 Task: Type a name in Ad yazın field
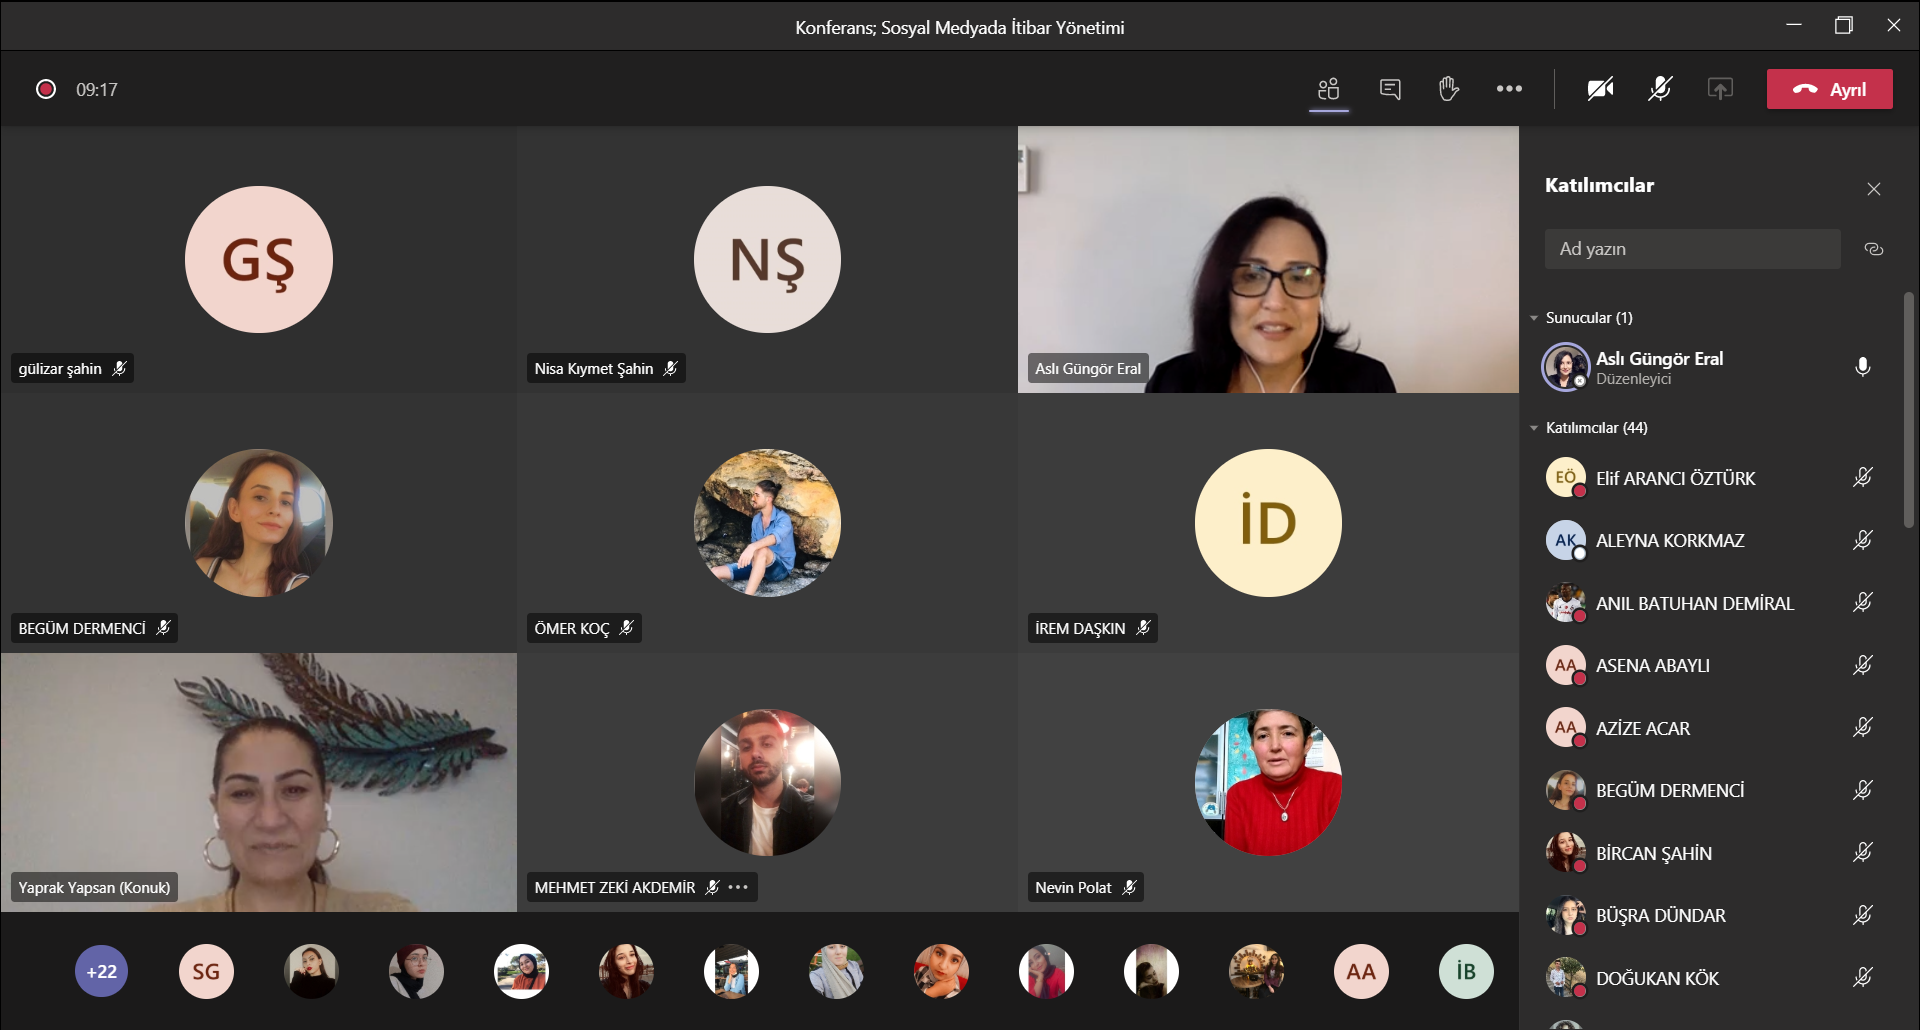[x=1692, y=249]
